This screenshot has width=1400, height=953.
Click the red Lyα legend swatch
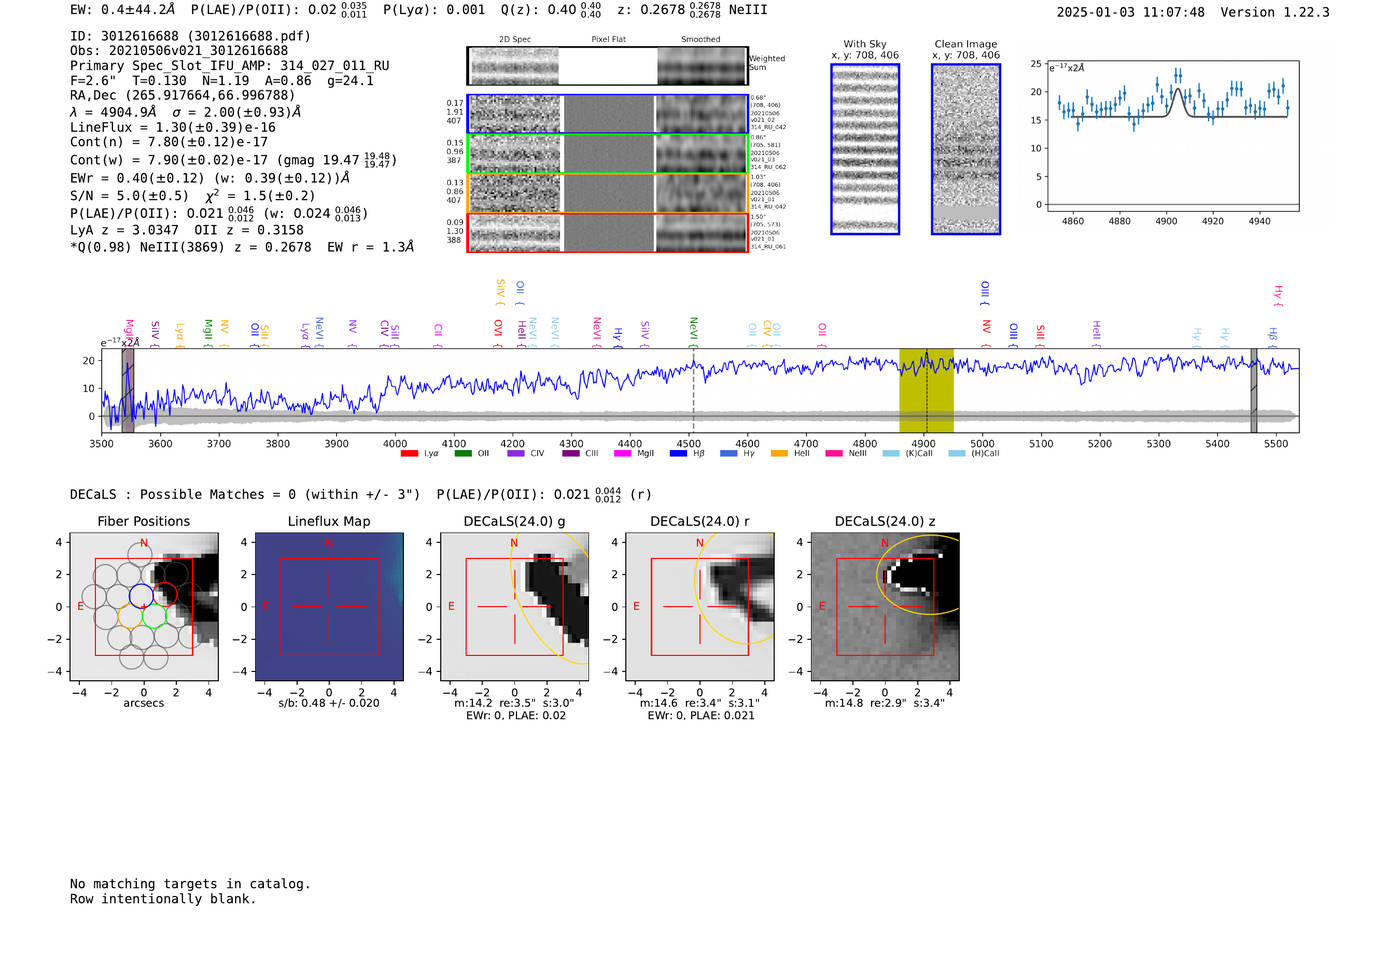pyautogui.click(x=409, y=453)
